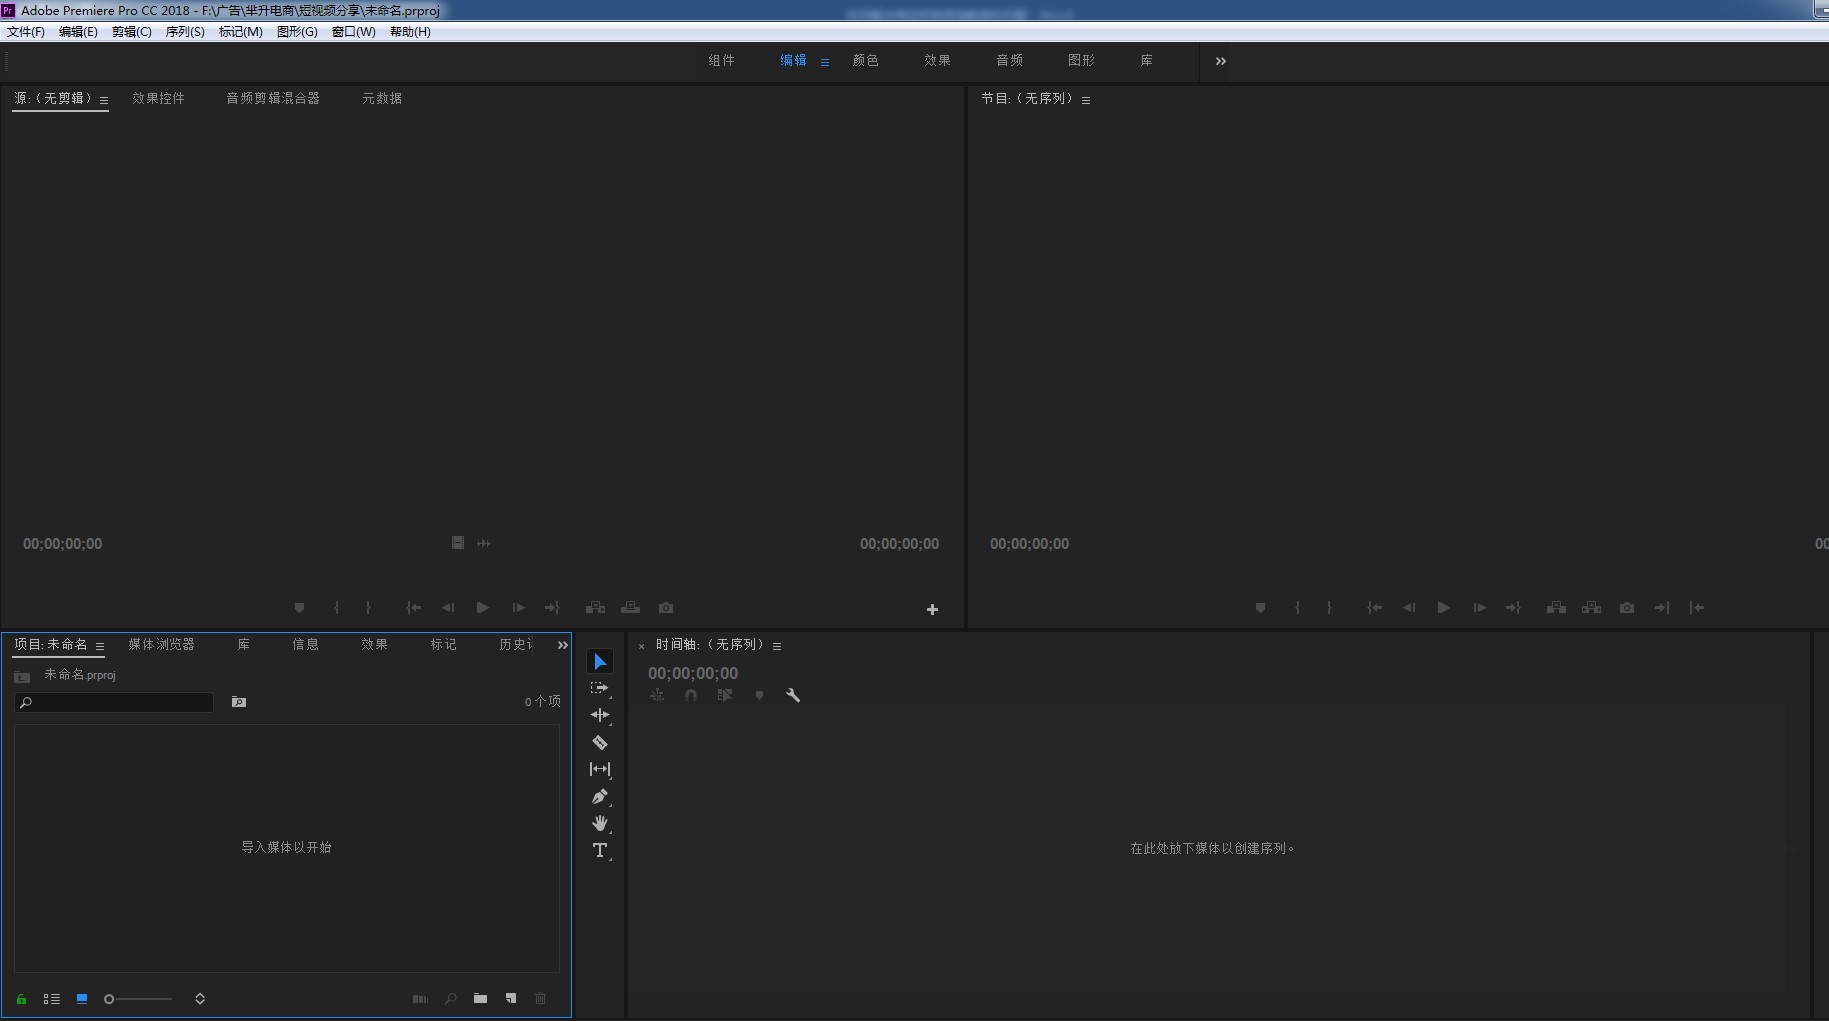
Task: Play the Program monitor
Action: [x=1443, y=608]
